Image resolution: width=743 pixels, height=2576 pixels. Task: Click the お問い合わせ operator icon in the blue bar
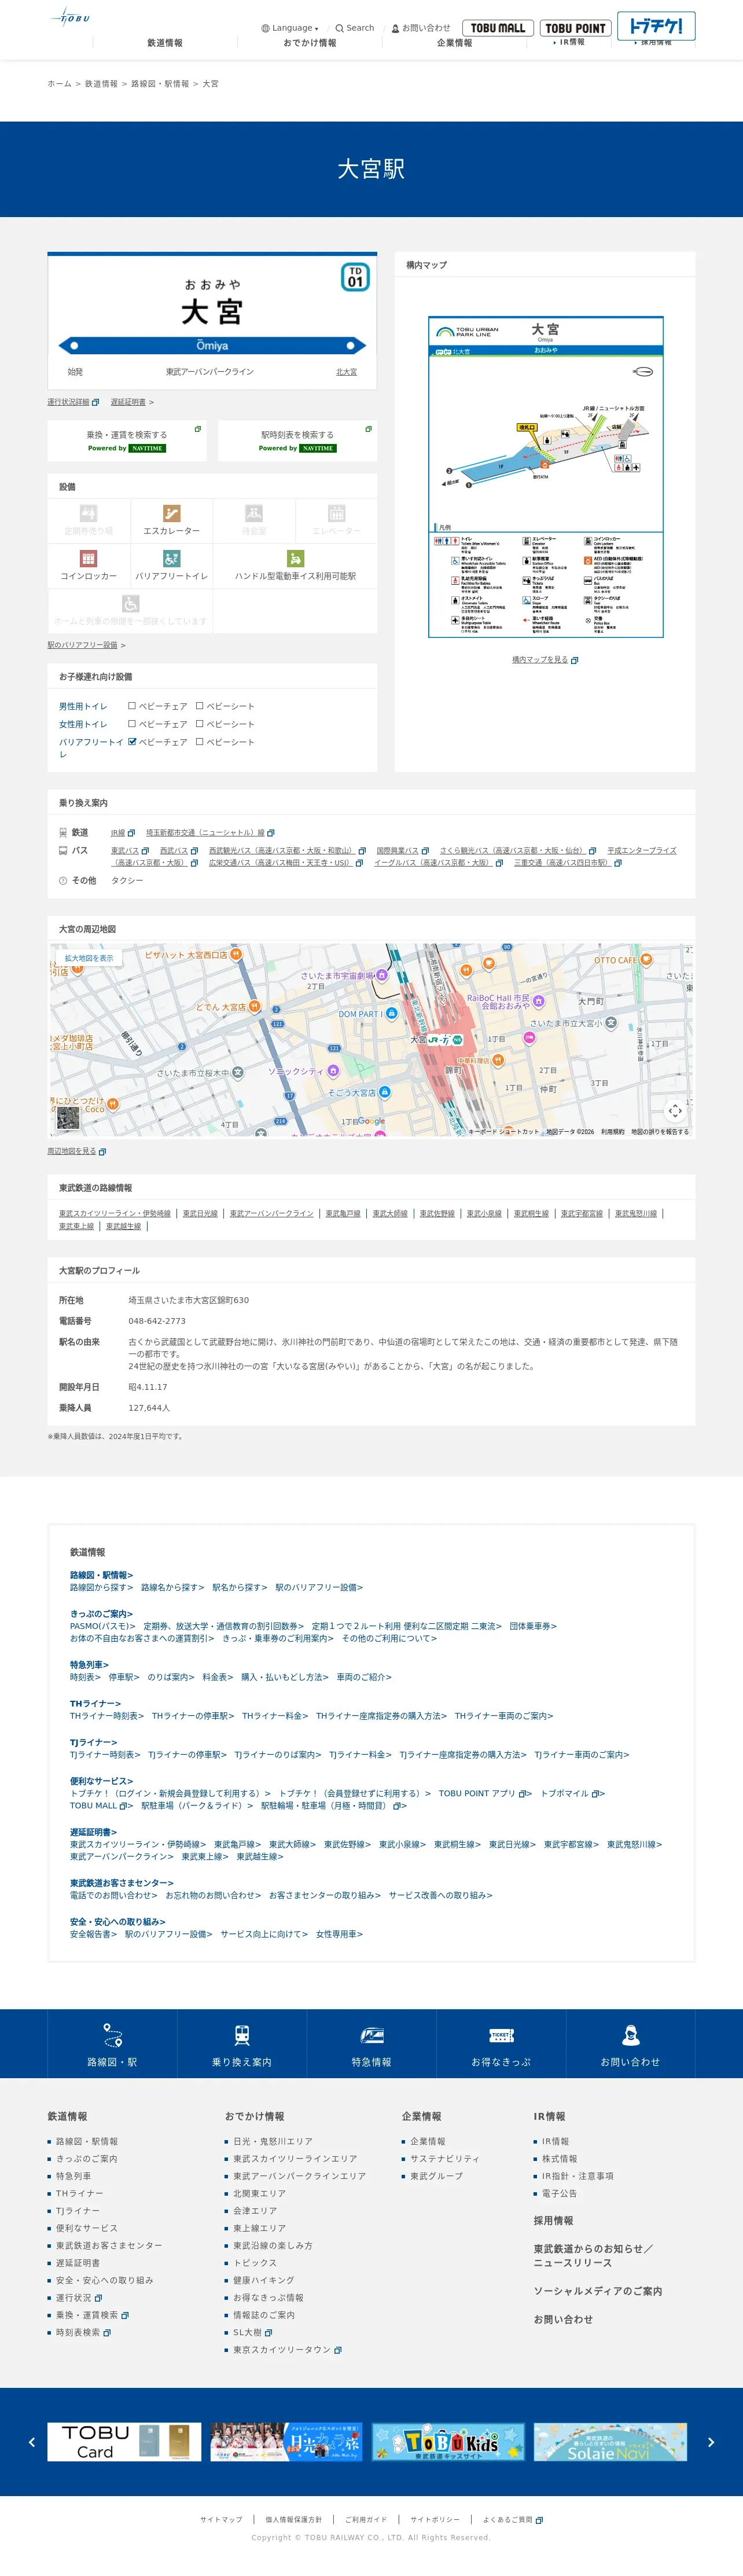pyautogui.click(x=630, y=2035)
